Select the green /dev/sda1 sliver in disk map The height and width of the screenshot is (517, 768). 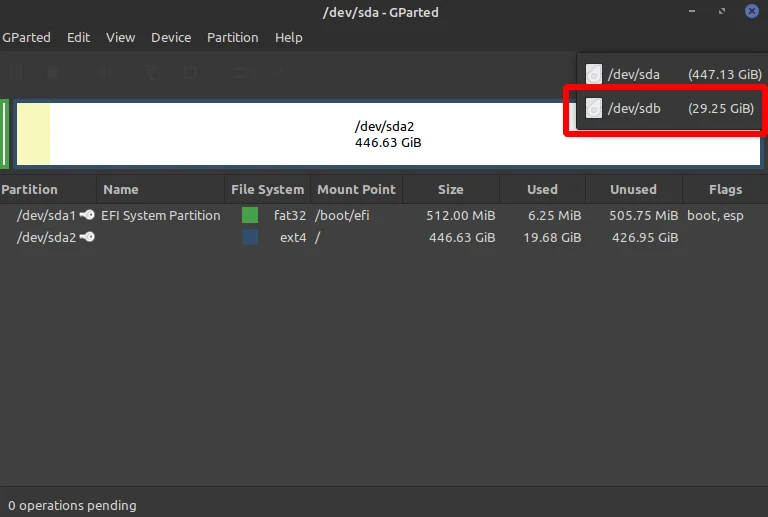[4, 134]
